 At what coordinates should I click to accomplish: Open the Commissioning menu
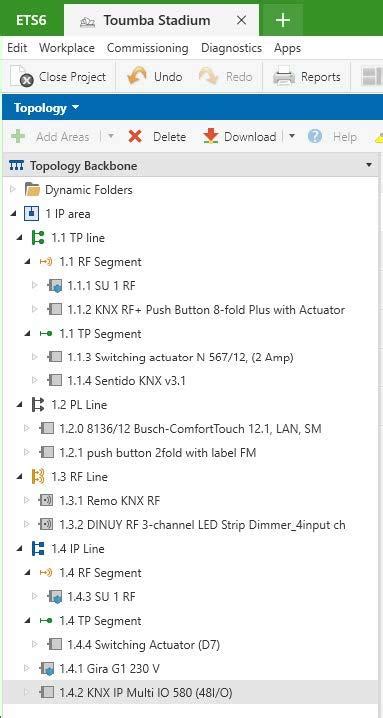click(x=148, y=48)
